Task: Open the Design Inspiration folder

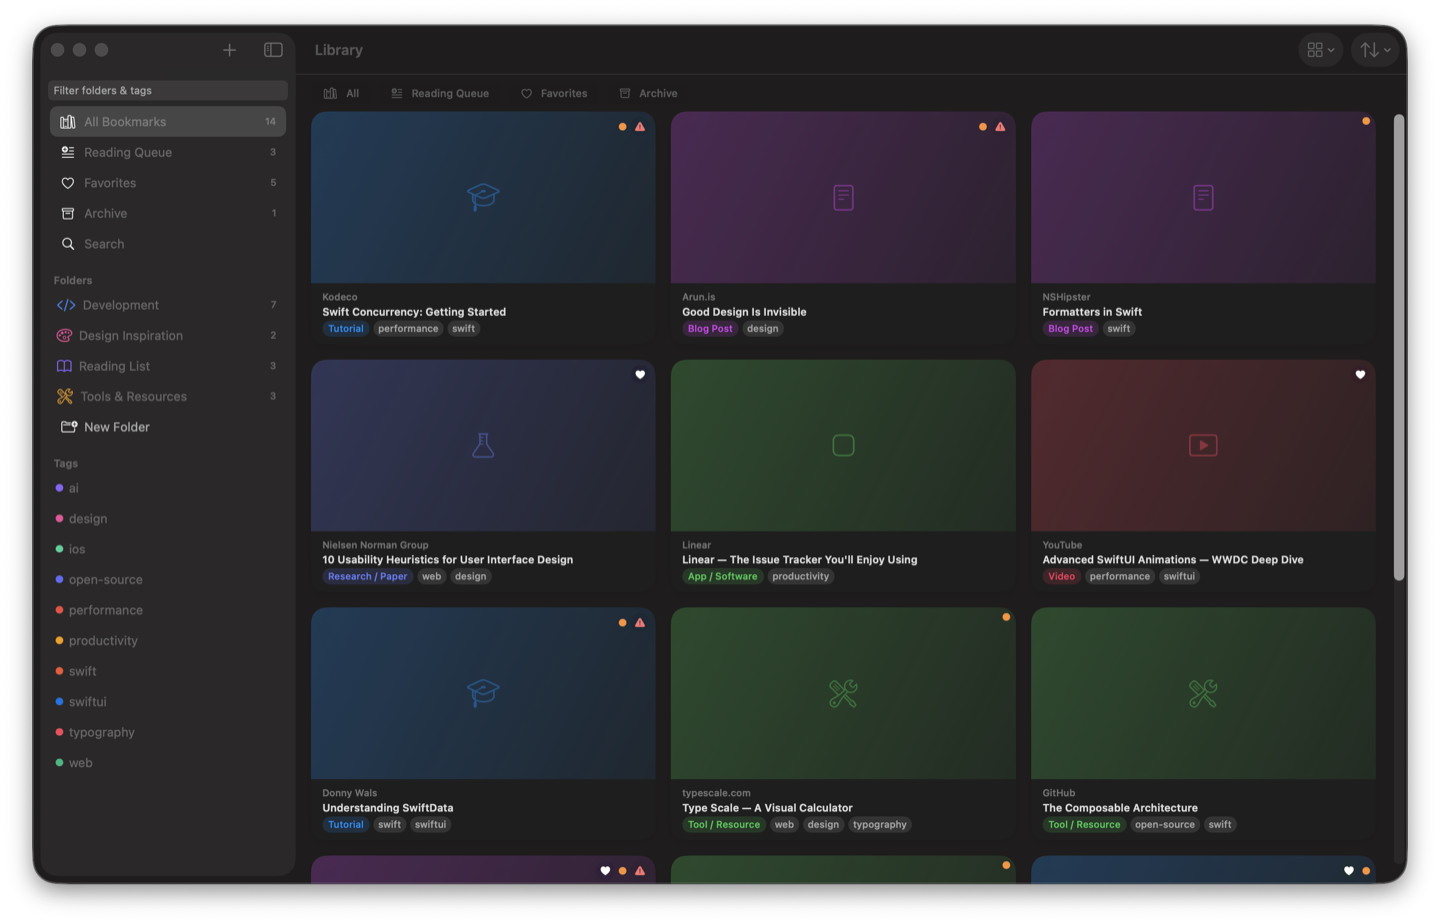Action: (x=168, y=336)
